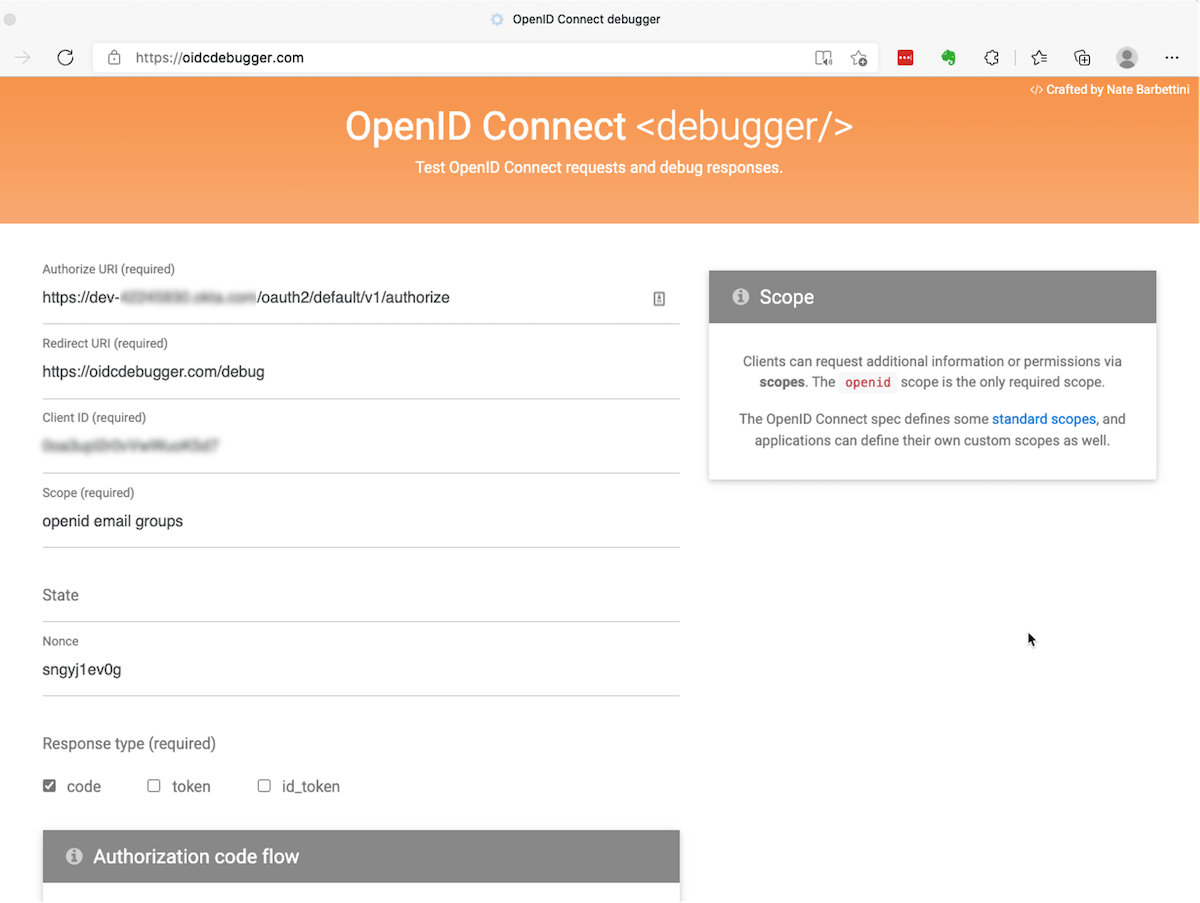Viewport: 1200px width, 903px height.
Task: Open the Extensions puzzle piece icon
Action: click(991, 58)
